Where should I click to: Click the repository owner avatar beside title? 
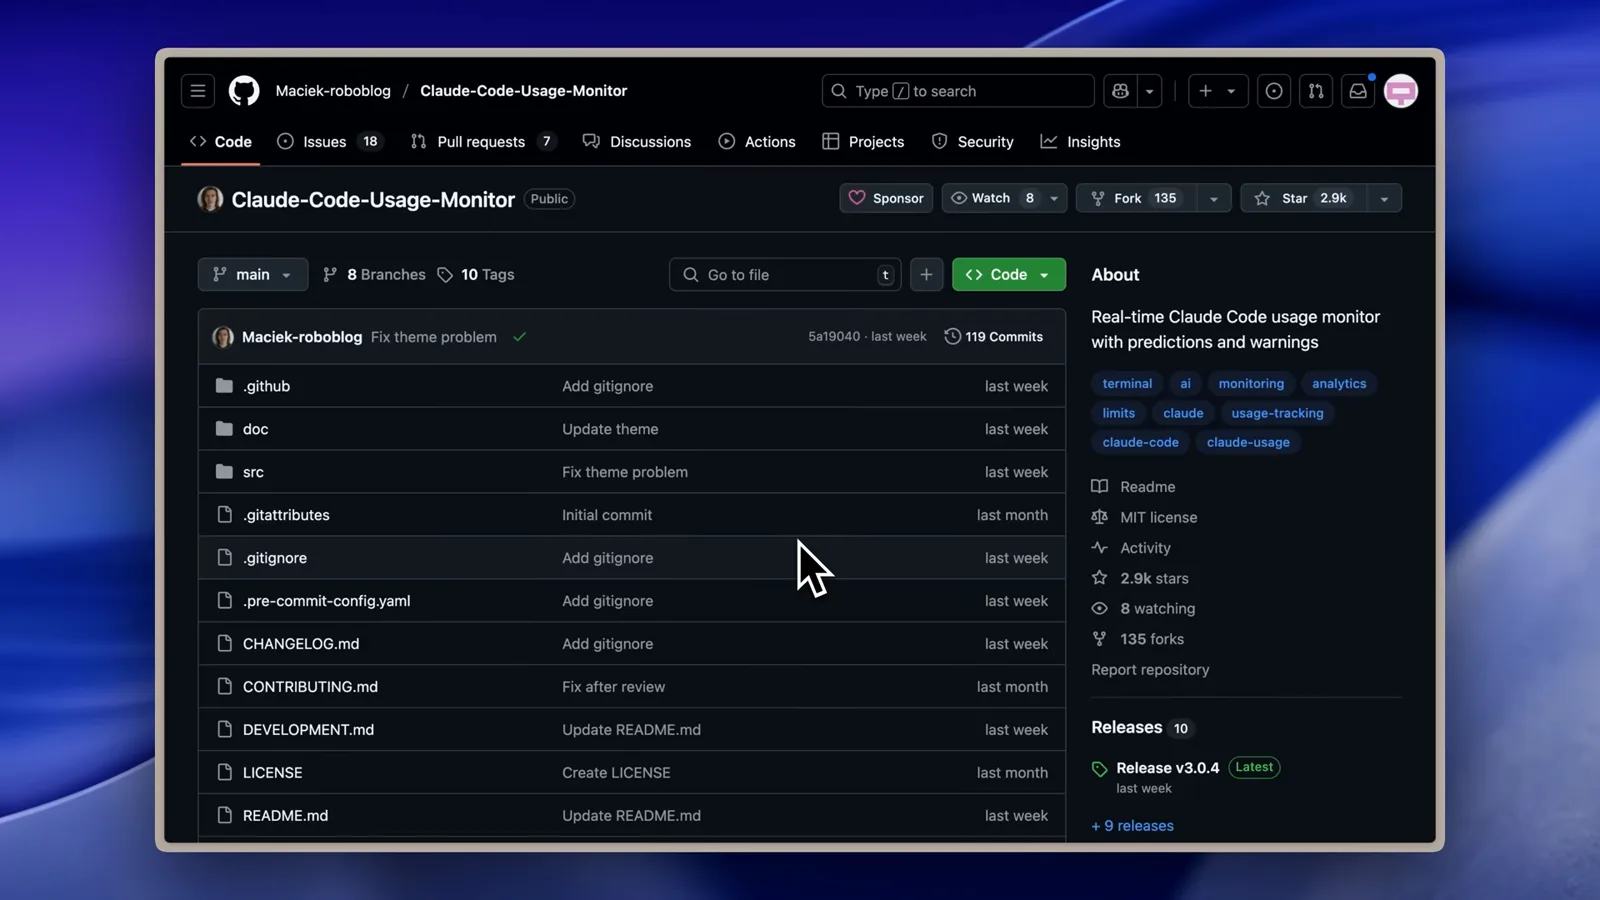click(x=210, y=199)
